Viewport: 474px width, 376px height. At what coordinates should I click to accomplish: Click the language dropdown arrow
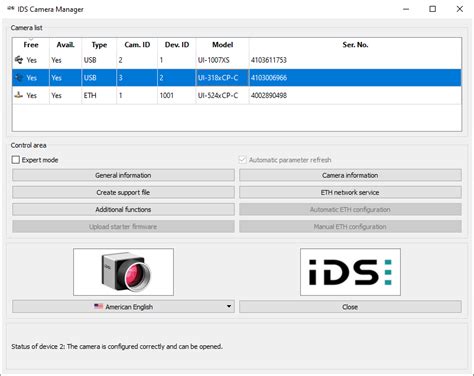pyautogui.click(x=229, y=306)
